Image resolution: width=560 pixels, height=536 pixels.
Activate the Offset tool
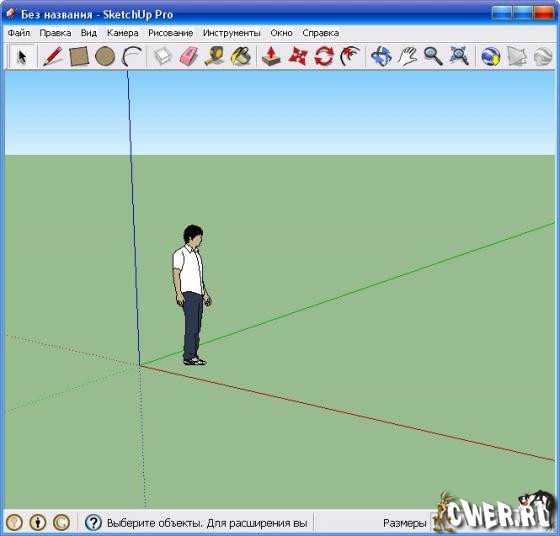pyautogui.click(x=350, y=56)
